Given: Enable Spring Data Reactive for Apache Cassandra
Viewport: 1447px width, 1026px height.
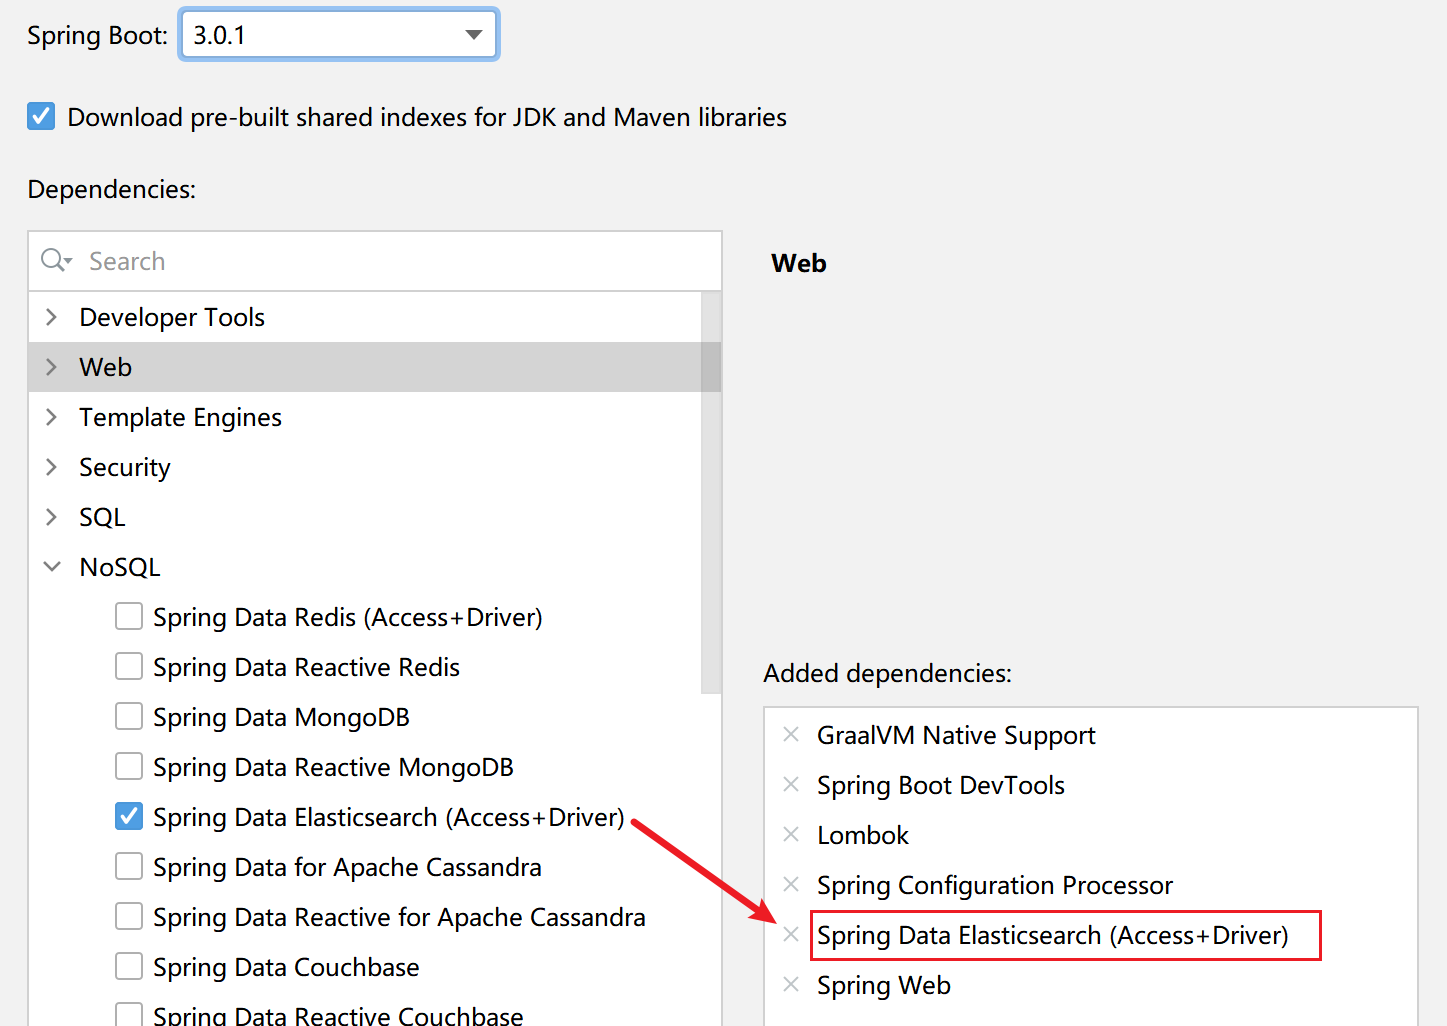Looking at the screenshot, I should [x=129, y=917].
